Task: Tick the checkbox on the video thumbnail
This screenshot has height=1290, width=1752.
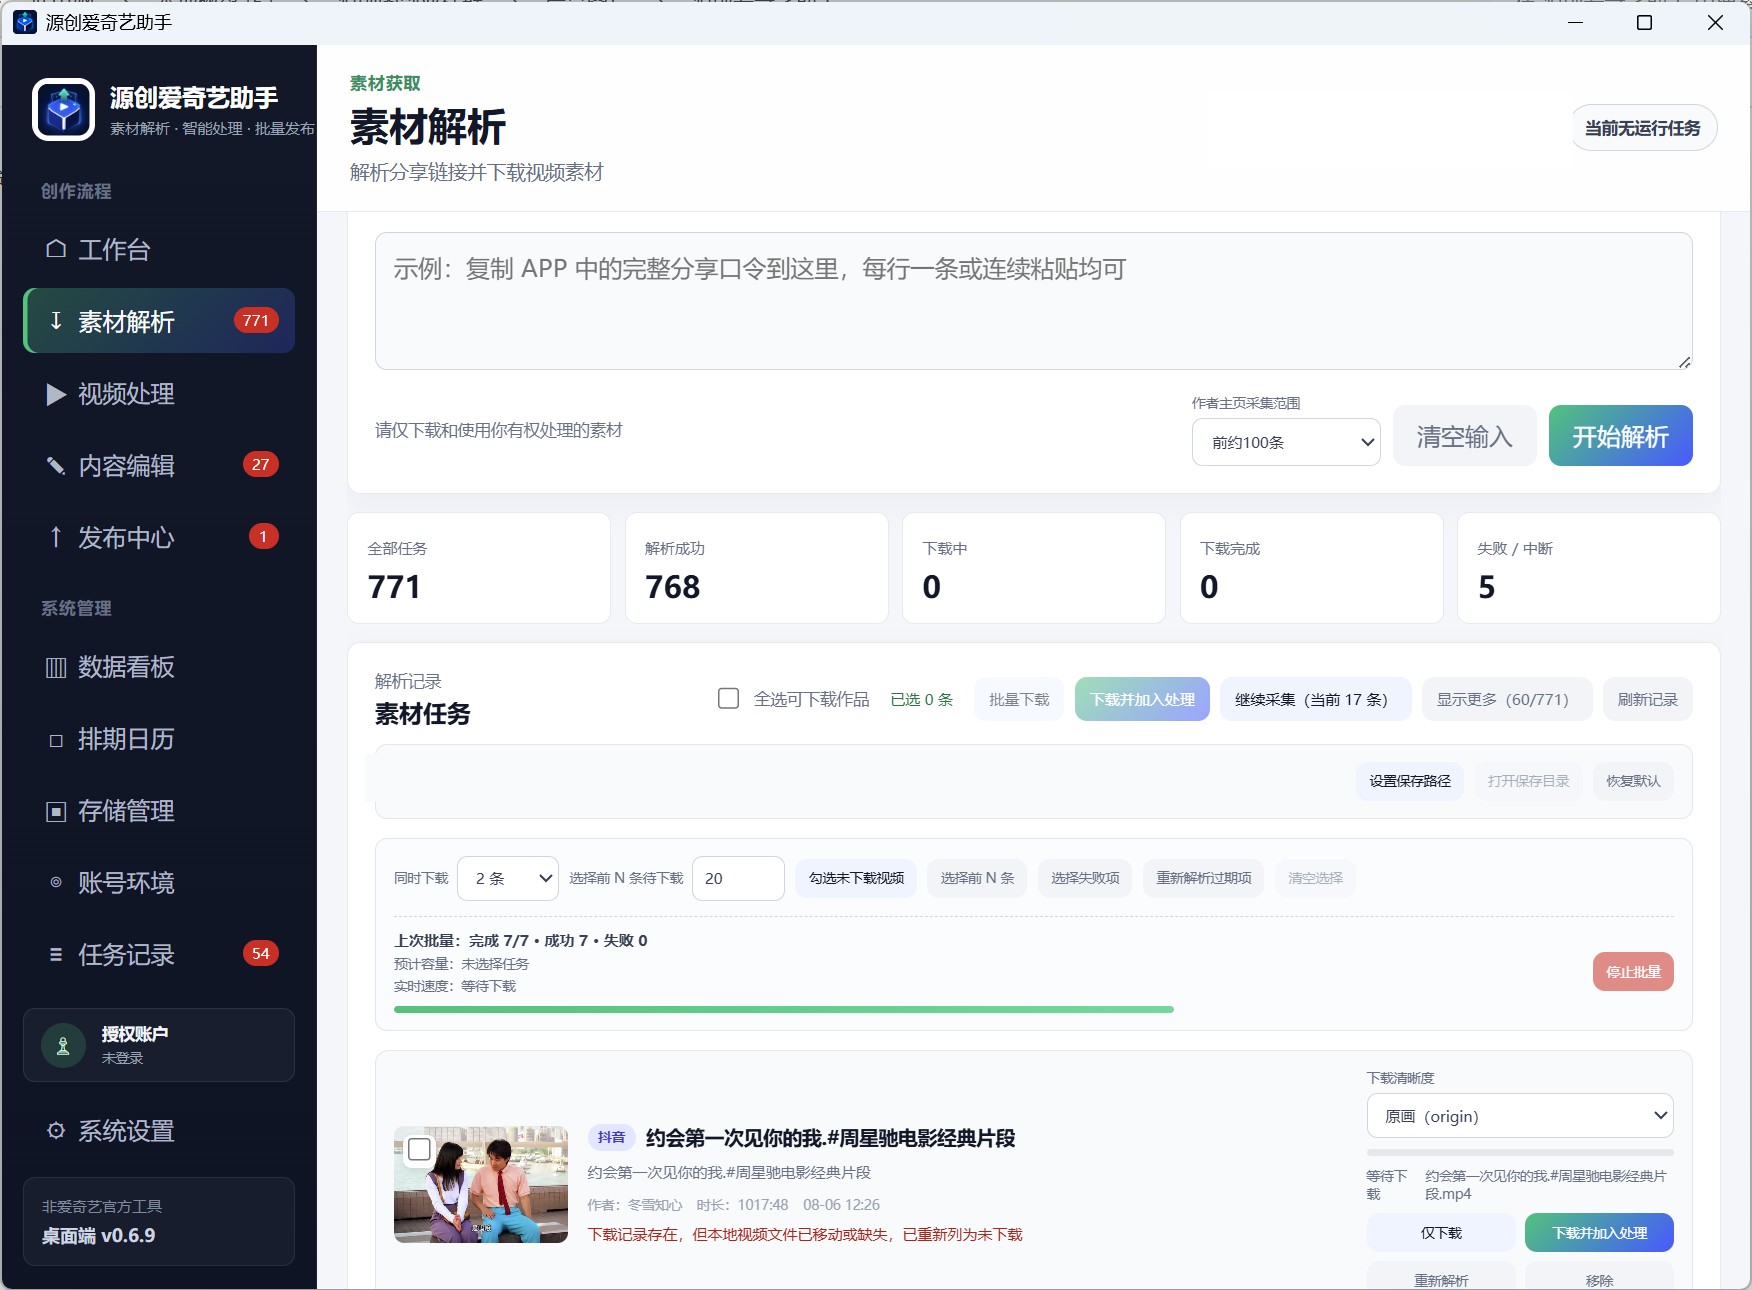Action: 419,1150
